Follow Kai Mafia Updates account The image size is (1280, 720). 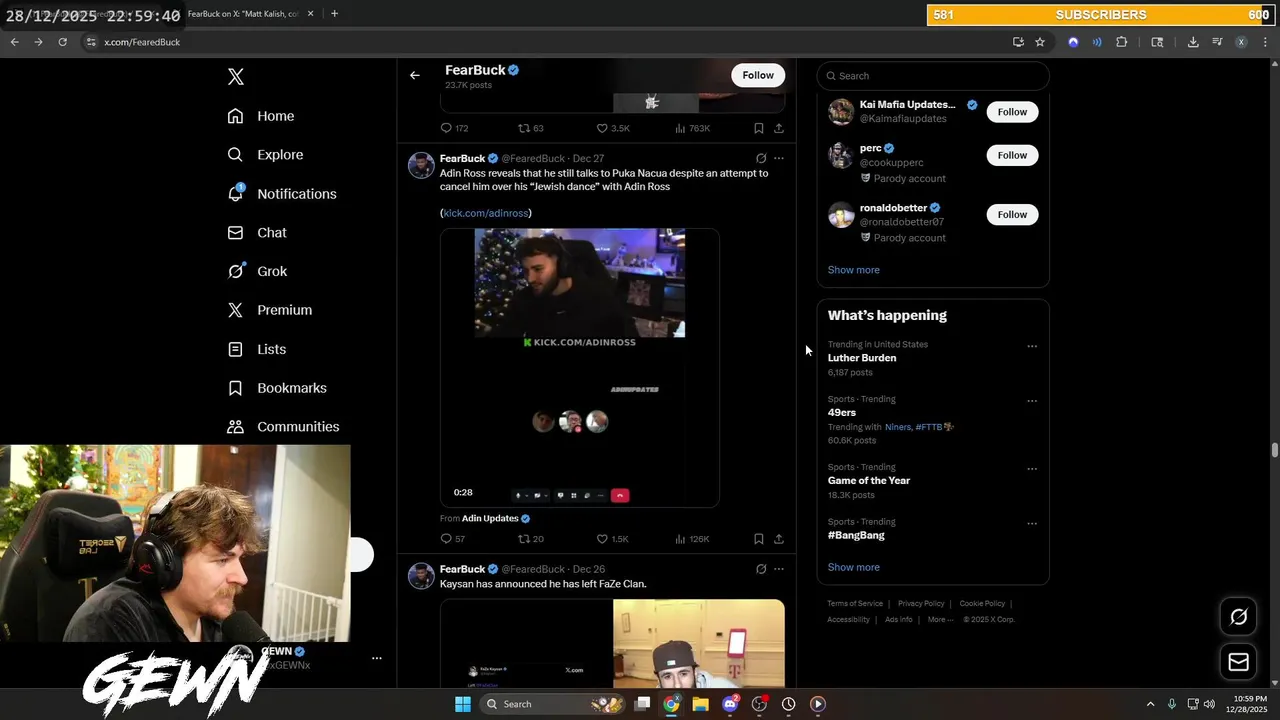click(1012, 112)
